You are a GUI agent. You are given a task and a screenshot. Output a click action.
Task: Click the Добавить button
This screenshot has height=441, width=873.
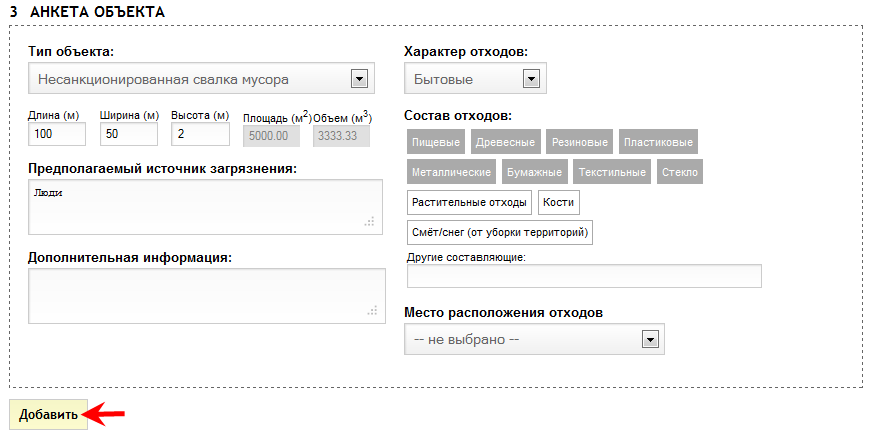pyautogui.click(x=48, y=414)
